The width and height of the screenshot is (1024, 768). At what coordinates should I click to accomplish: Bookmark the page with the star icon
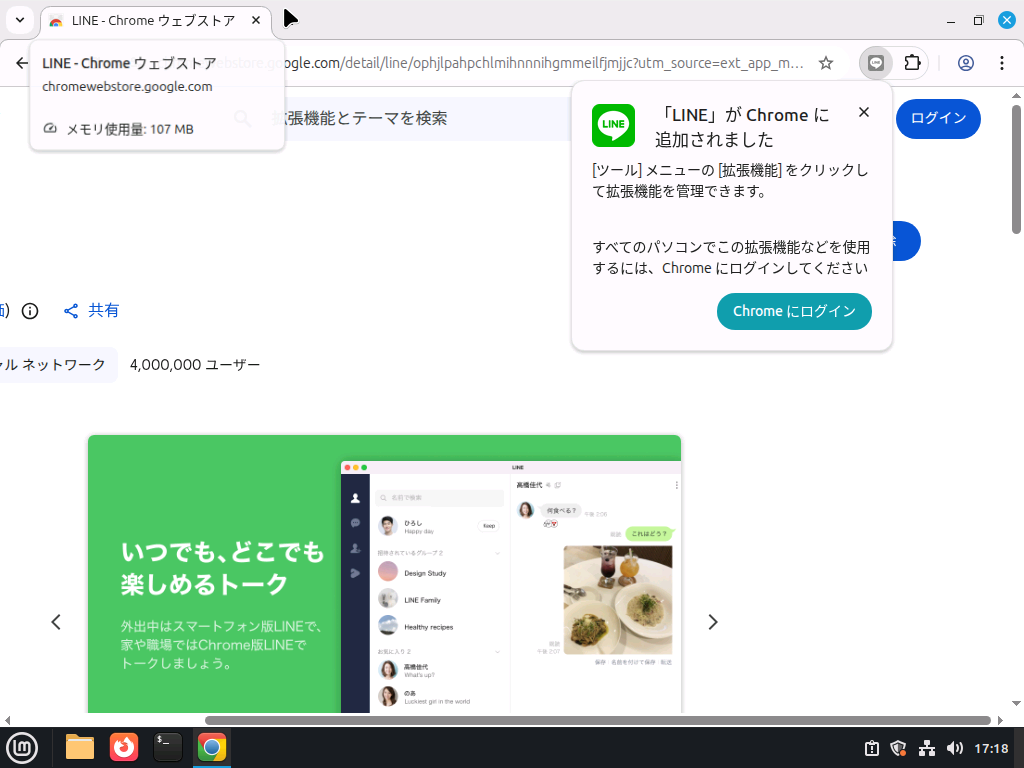pyautogui.click(x=826, y=62)
